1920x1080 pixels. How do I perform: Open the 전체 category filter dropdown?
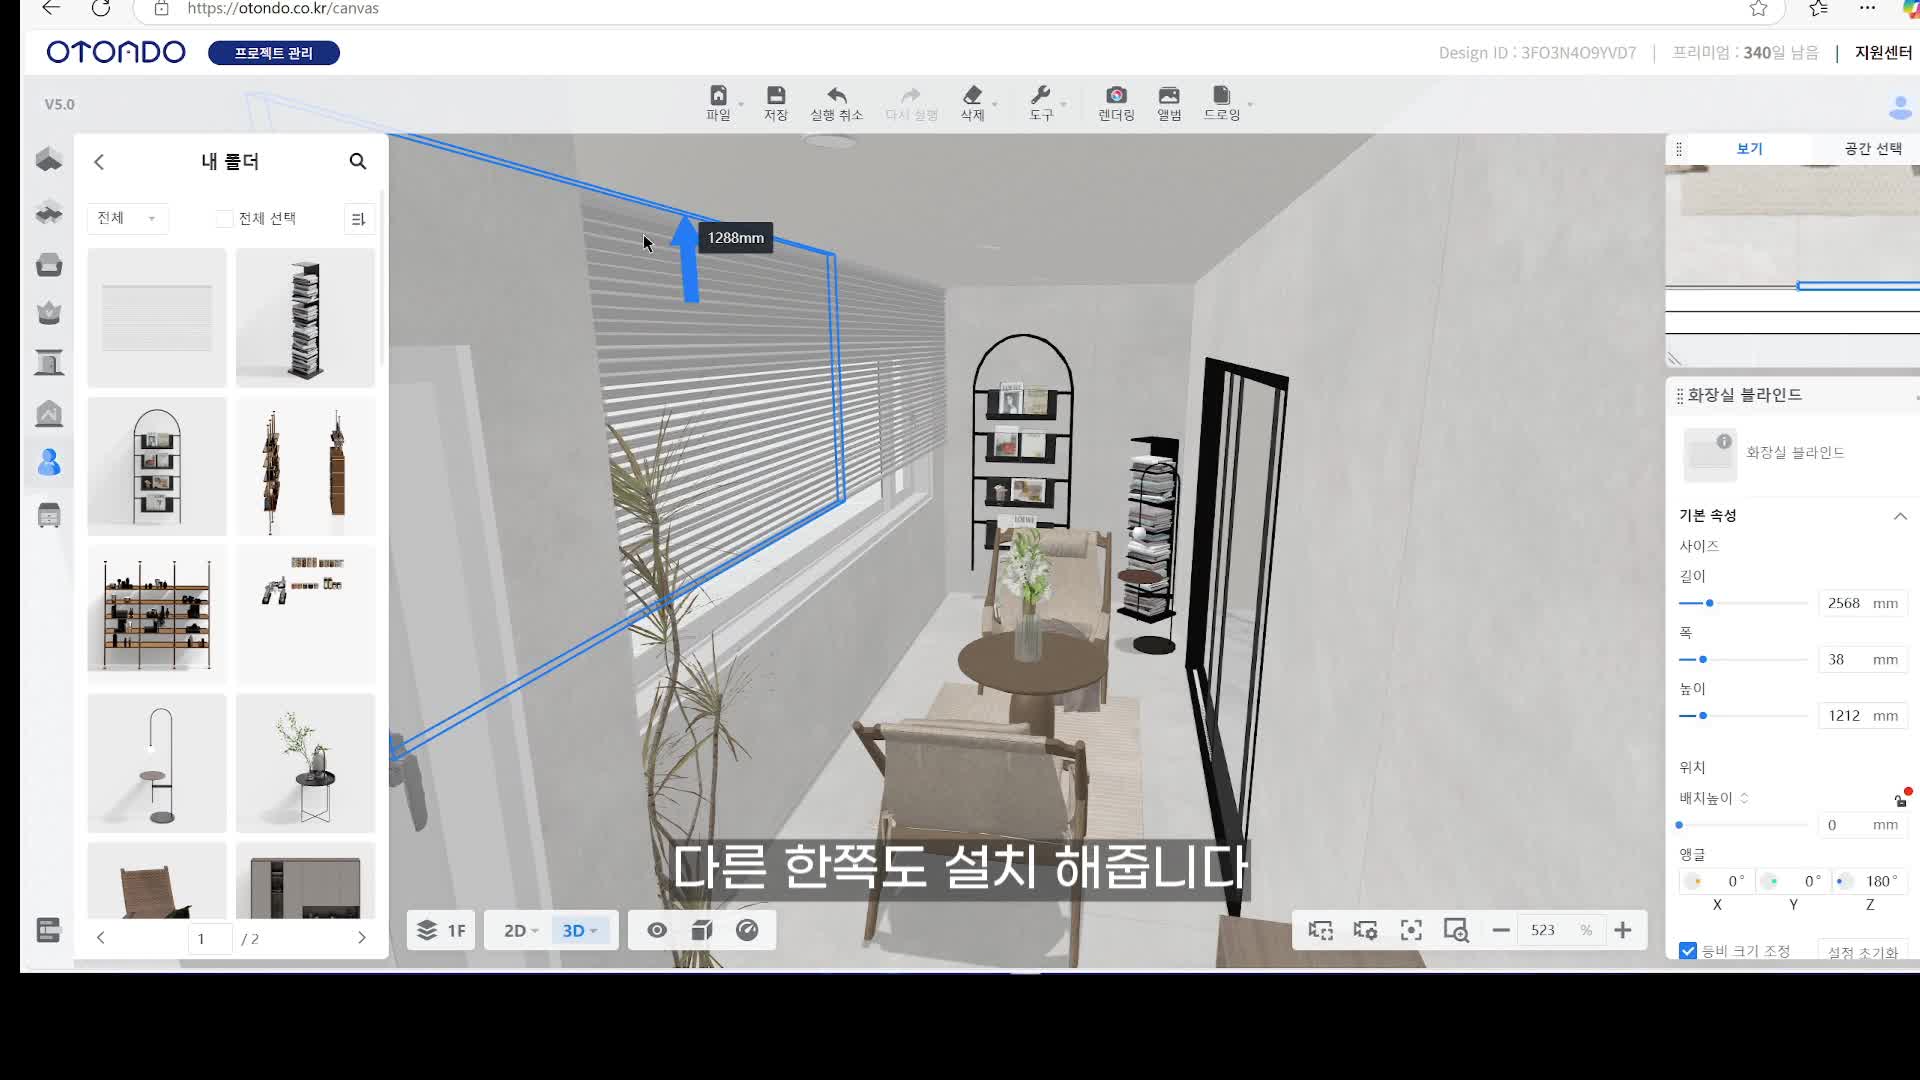pyautogui.click(x=127, y=219)
